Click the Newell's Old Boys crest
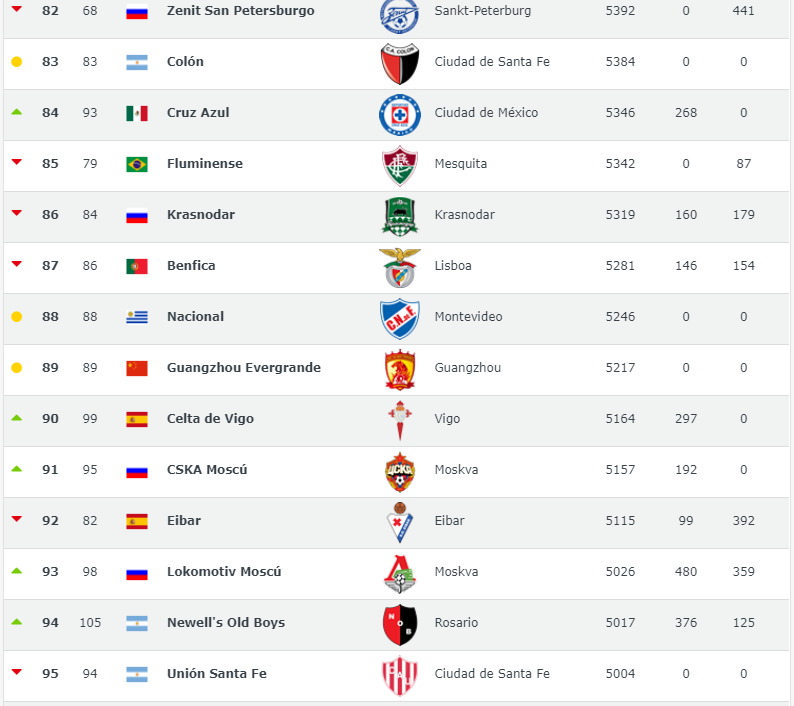This screenshot has height=706, width=794. (x=400, y=625)
